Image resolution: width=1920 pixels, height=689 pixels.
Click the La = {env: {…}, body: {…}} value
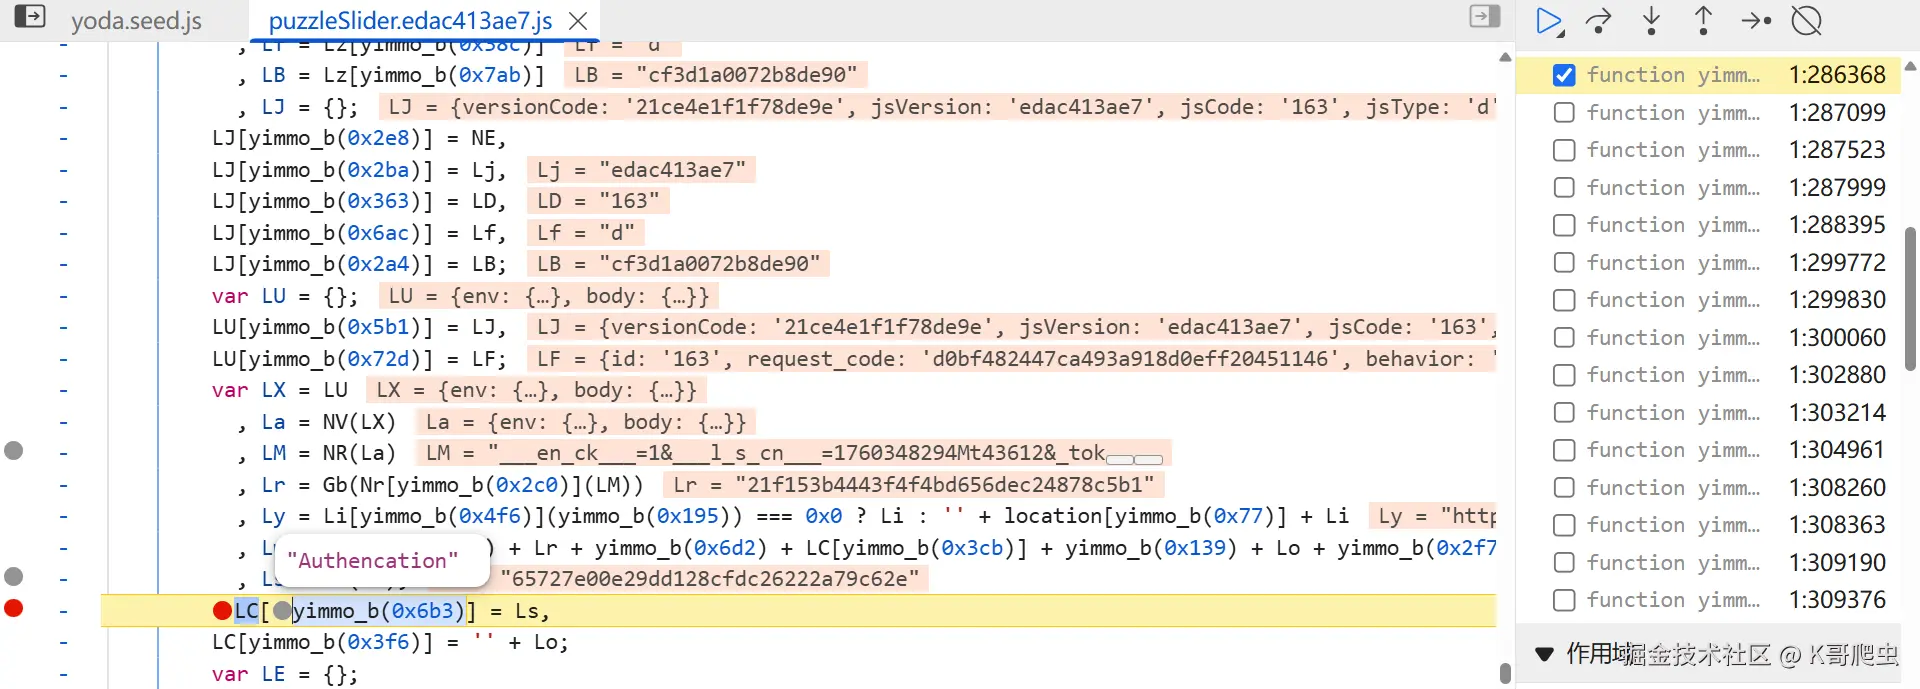[586, 422]
